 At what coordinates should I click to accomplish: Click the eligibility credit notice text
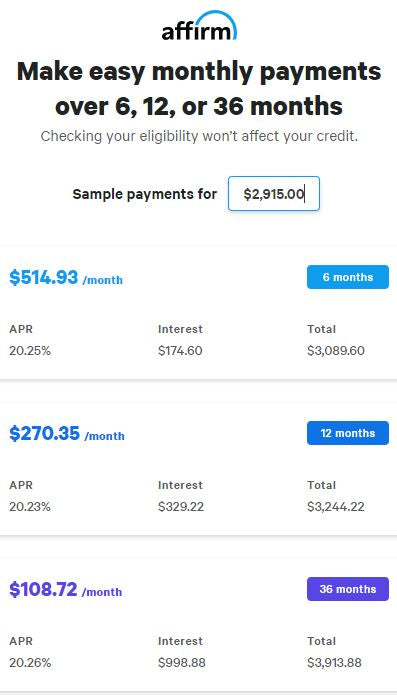tap(199, 137)
